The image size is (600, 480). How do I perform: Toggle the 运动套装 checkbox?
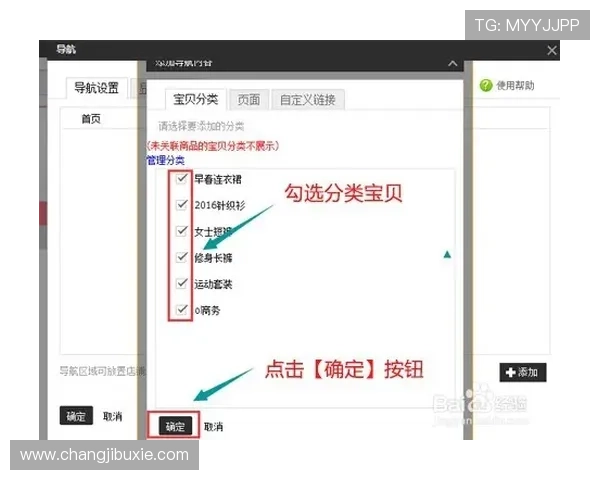(x=181, y=284)
